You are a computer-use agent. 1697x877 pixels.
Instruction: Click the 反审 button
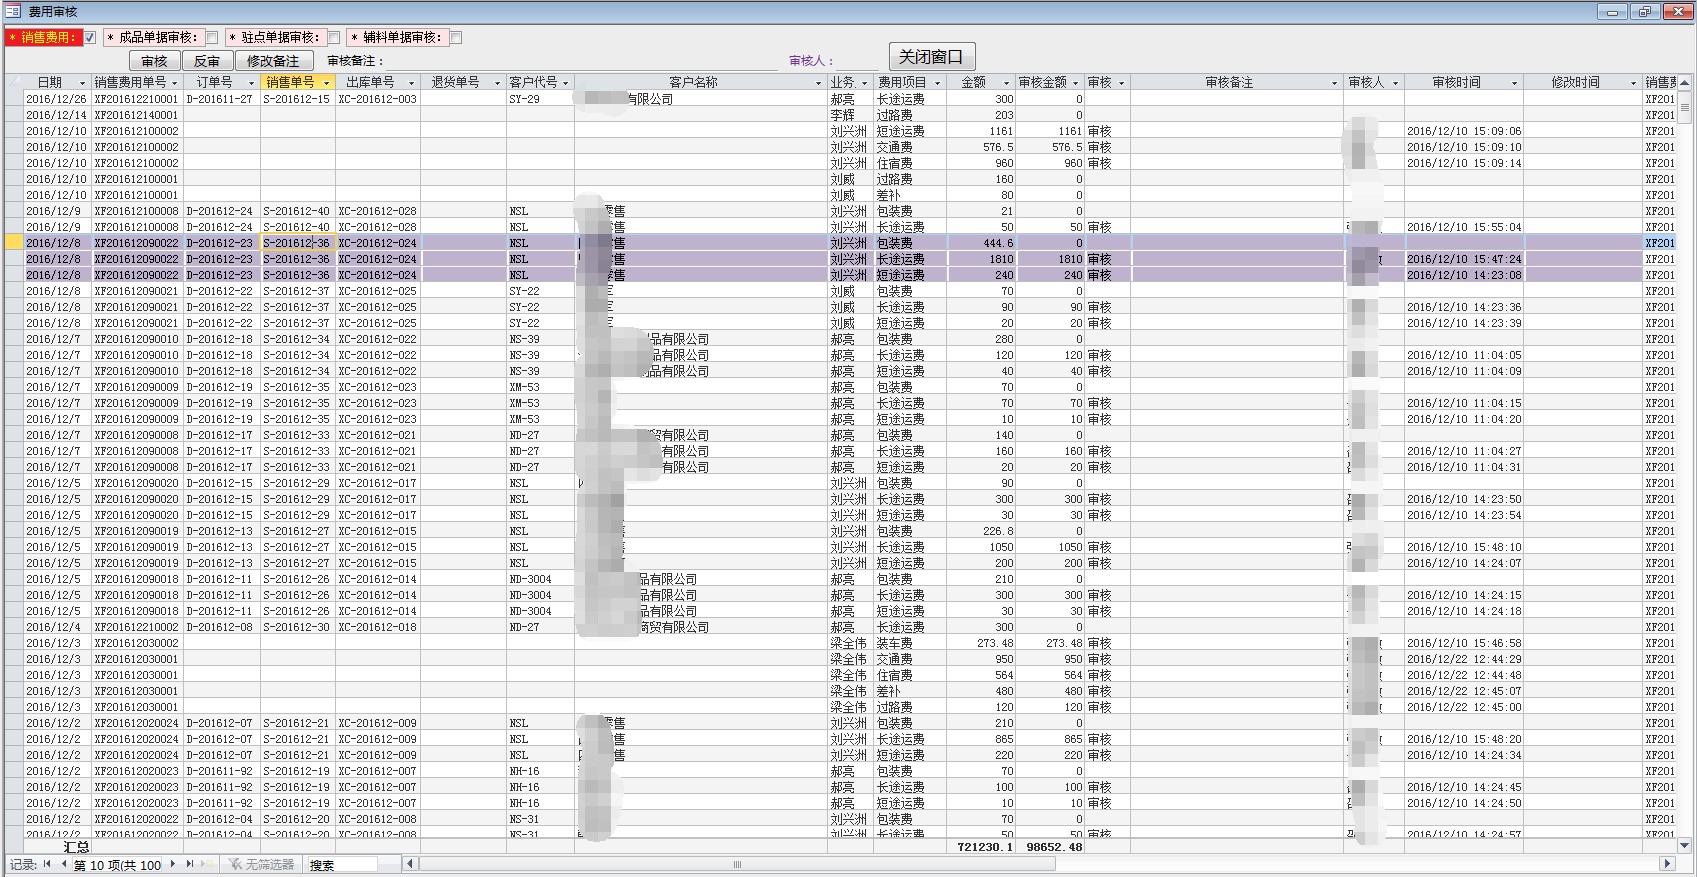[x=207, y=61]
